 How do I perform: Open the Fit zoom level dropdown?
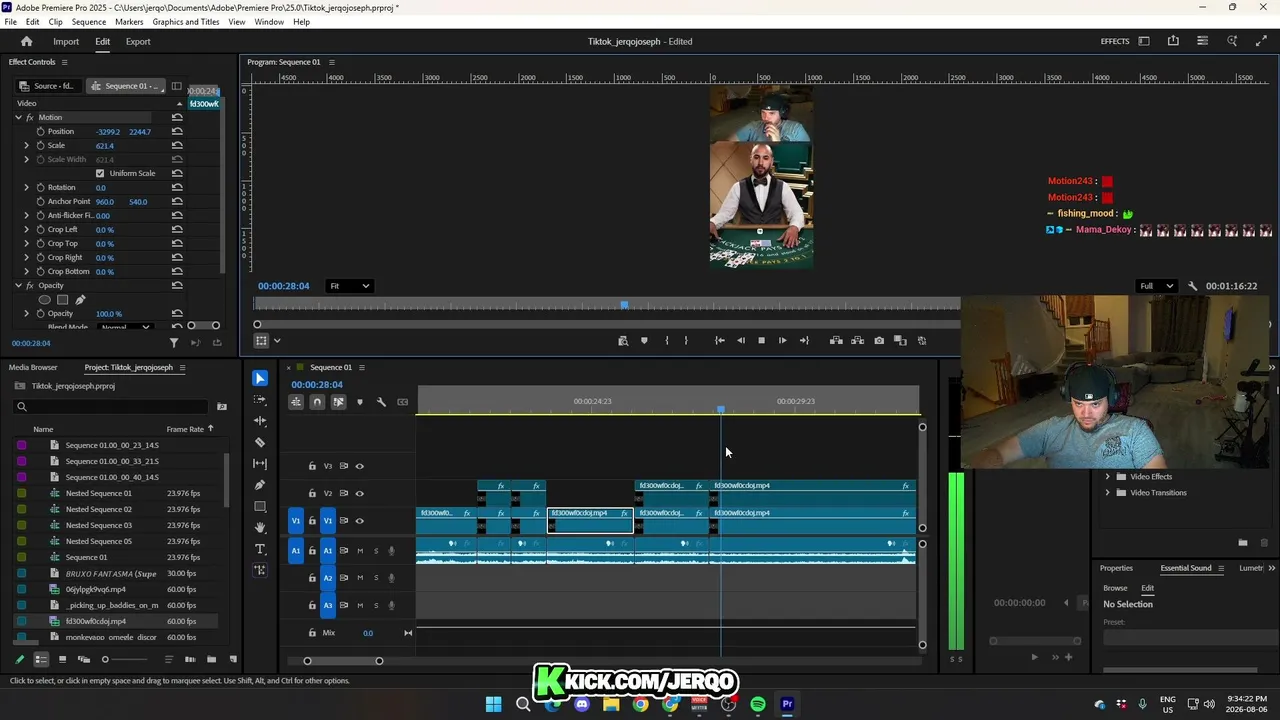coord(350,286)
